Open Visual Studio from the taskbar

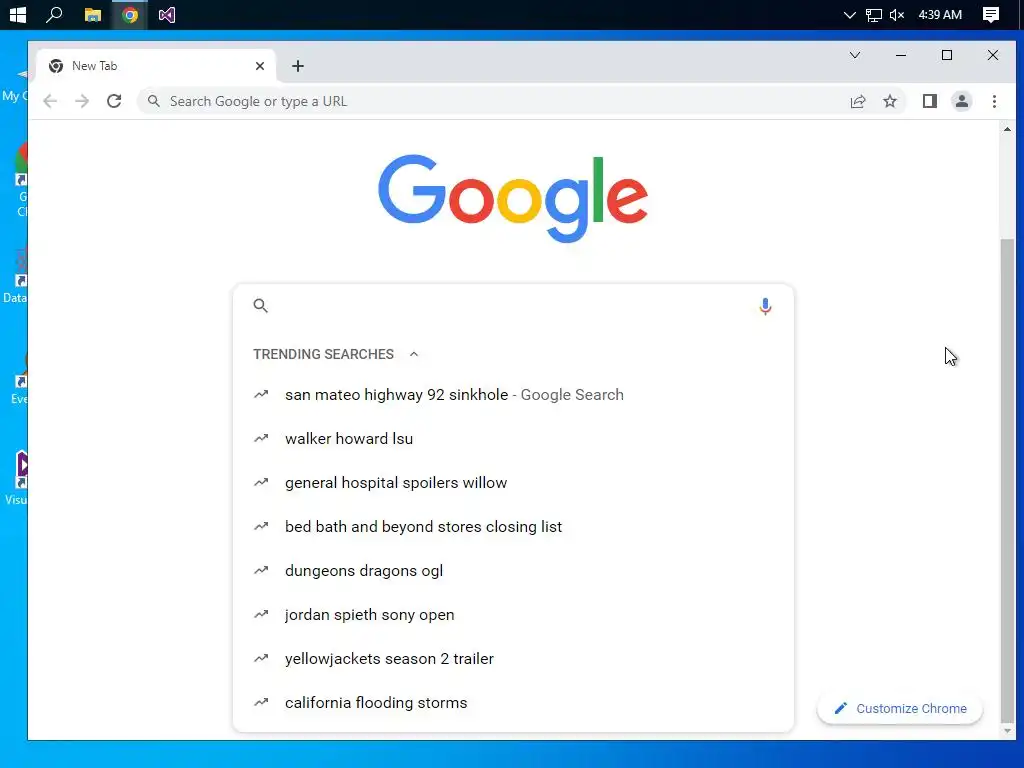coord(167,14)
